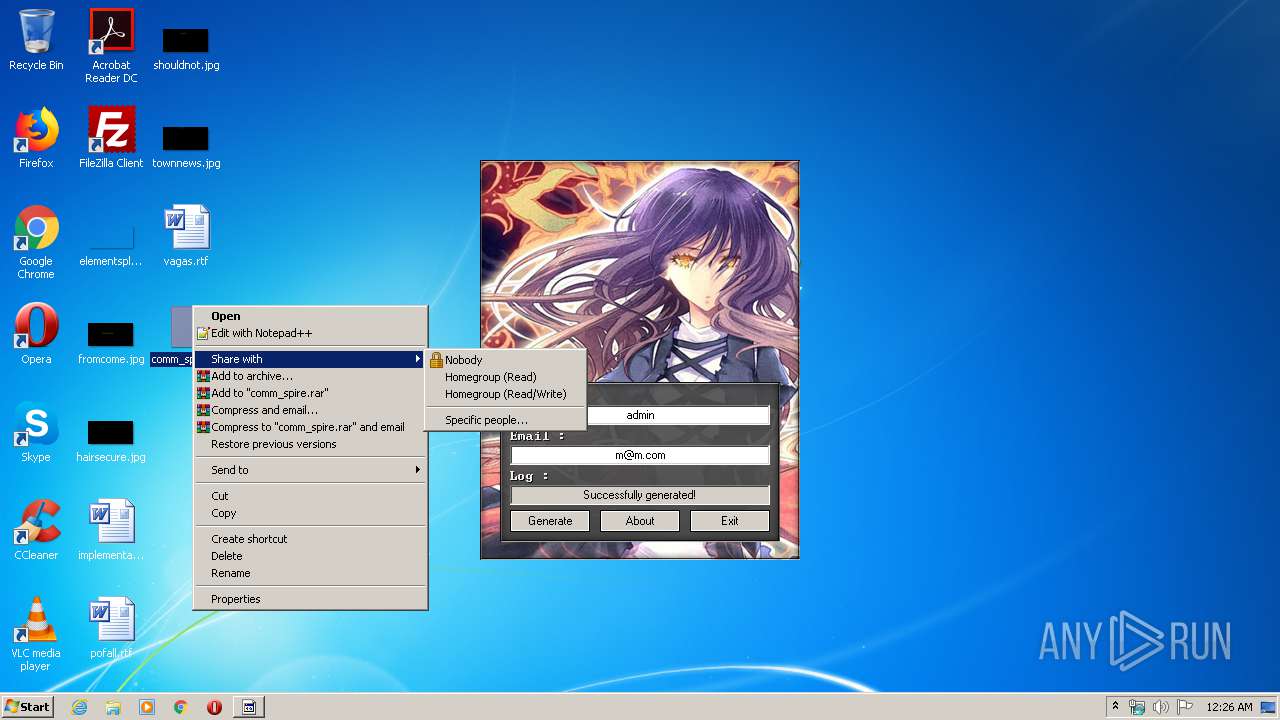Launch Acrobat Reader DC shortcut
The height and width of the screenshot is (720, 1280).
[111, 46]
